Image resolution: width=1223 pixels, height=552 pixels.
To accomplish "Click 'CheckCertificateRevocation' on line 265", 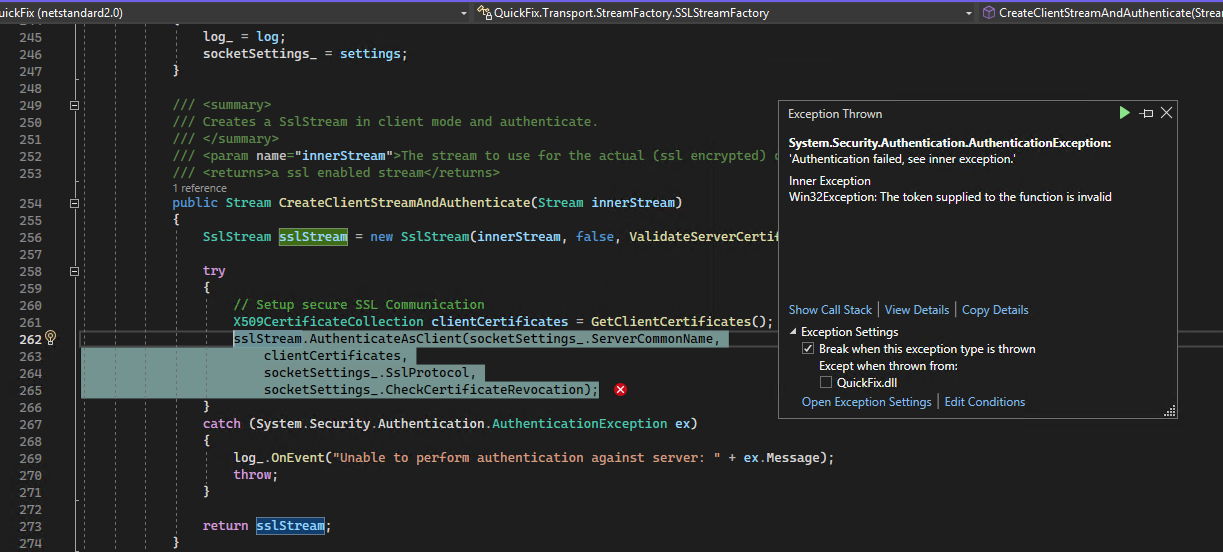I will point(484,390).
